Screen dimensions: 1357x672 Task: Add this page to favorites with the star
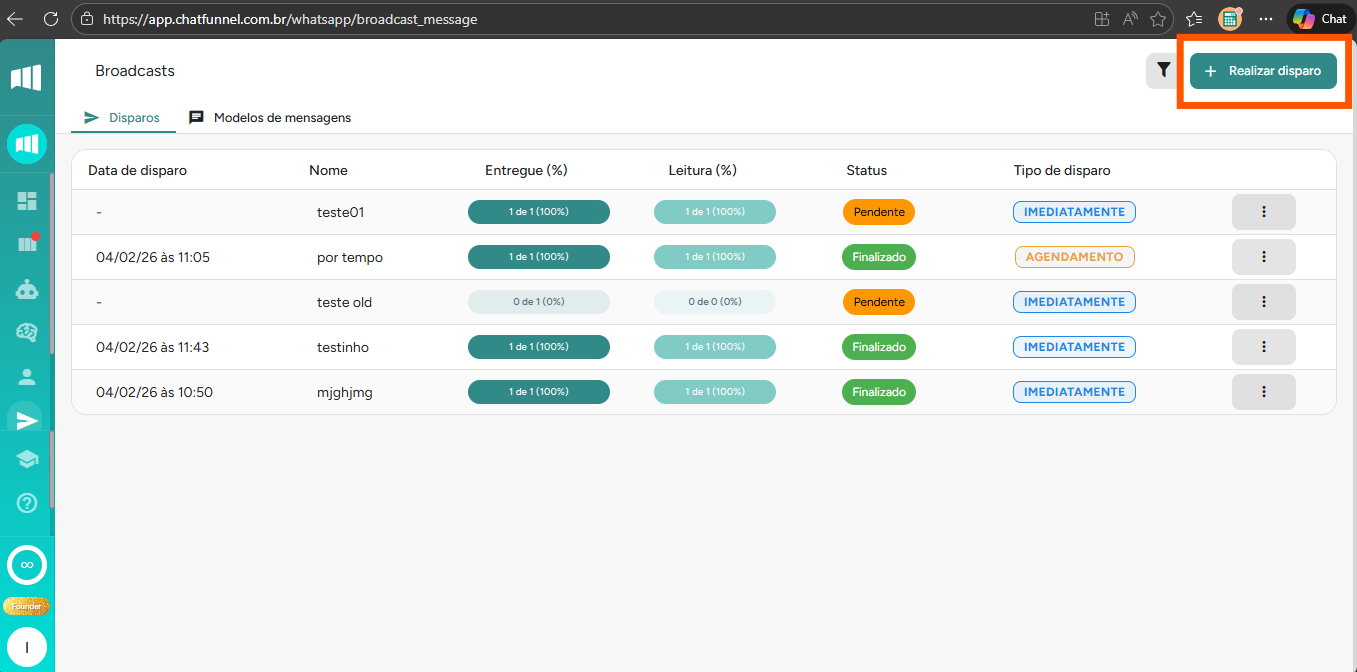click(1158, 19)
